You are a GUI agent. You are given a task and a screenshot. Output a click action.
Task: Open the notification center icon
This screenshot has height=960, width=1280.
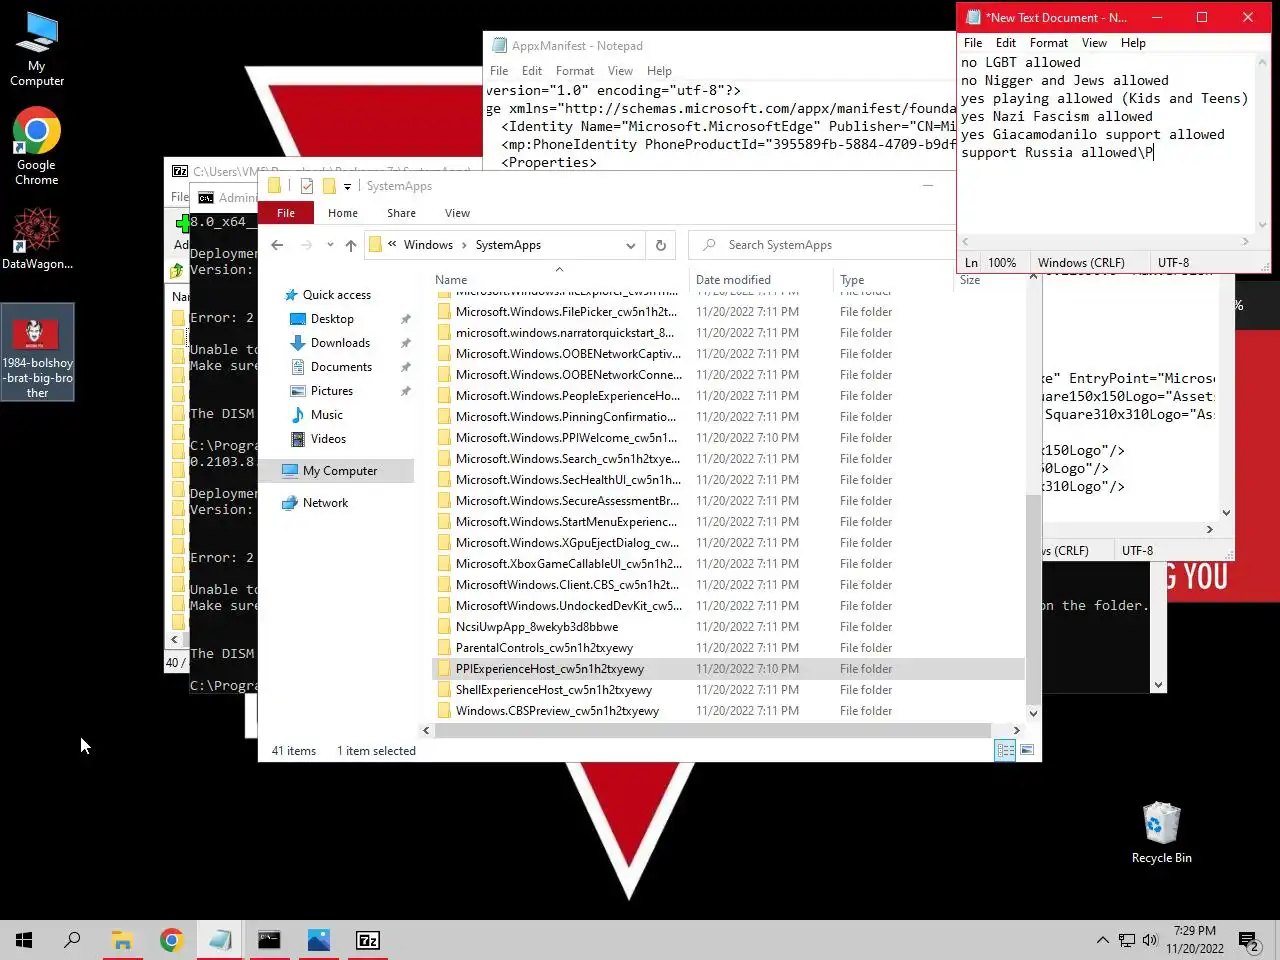coord(1248,940)
